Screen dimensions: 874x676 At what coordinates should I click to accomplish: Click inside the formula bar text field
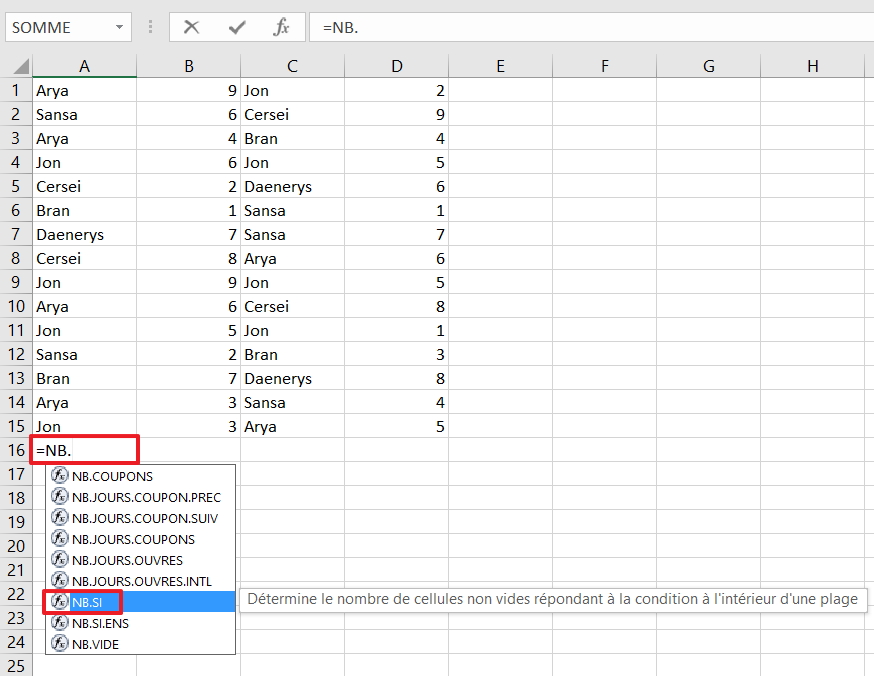click(590, 27)
